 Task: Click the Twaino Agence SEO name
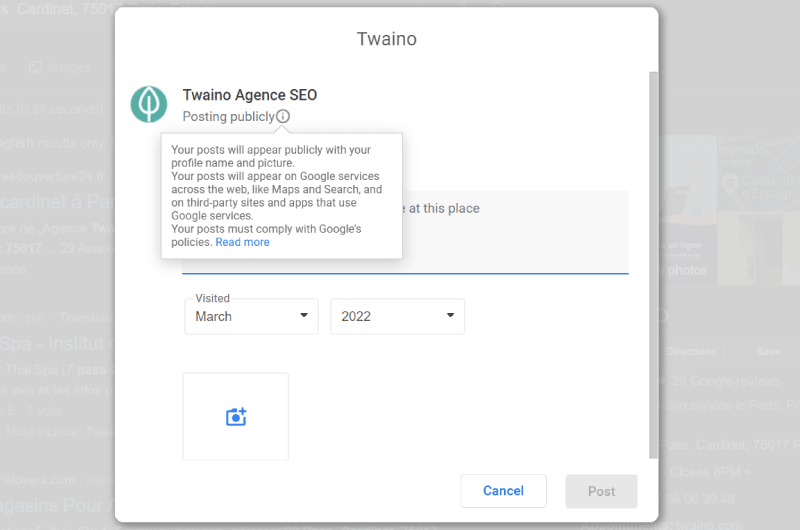coord(250,95)
